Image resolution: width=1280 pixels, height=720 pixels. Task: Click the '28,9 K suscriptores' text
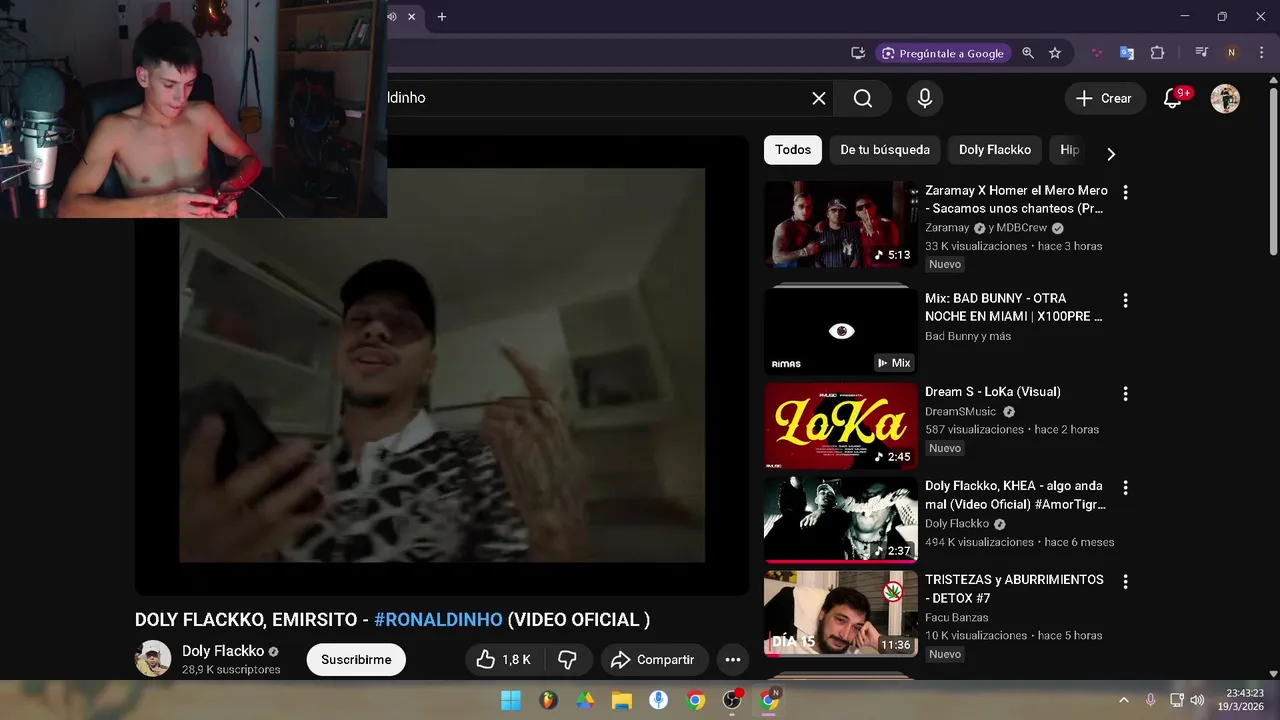[x=231, y=670]
